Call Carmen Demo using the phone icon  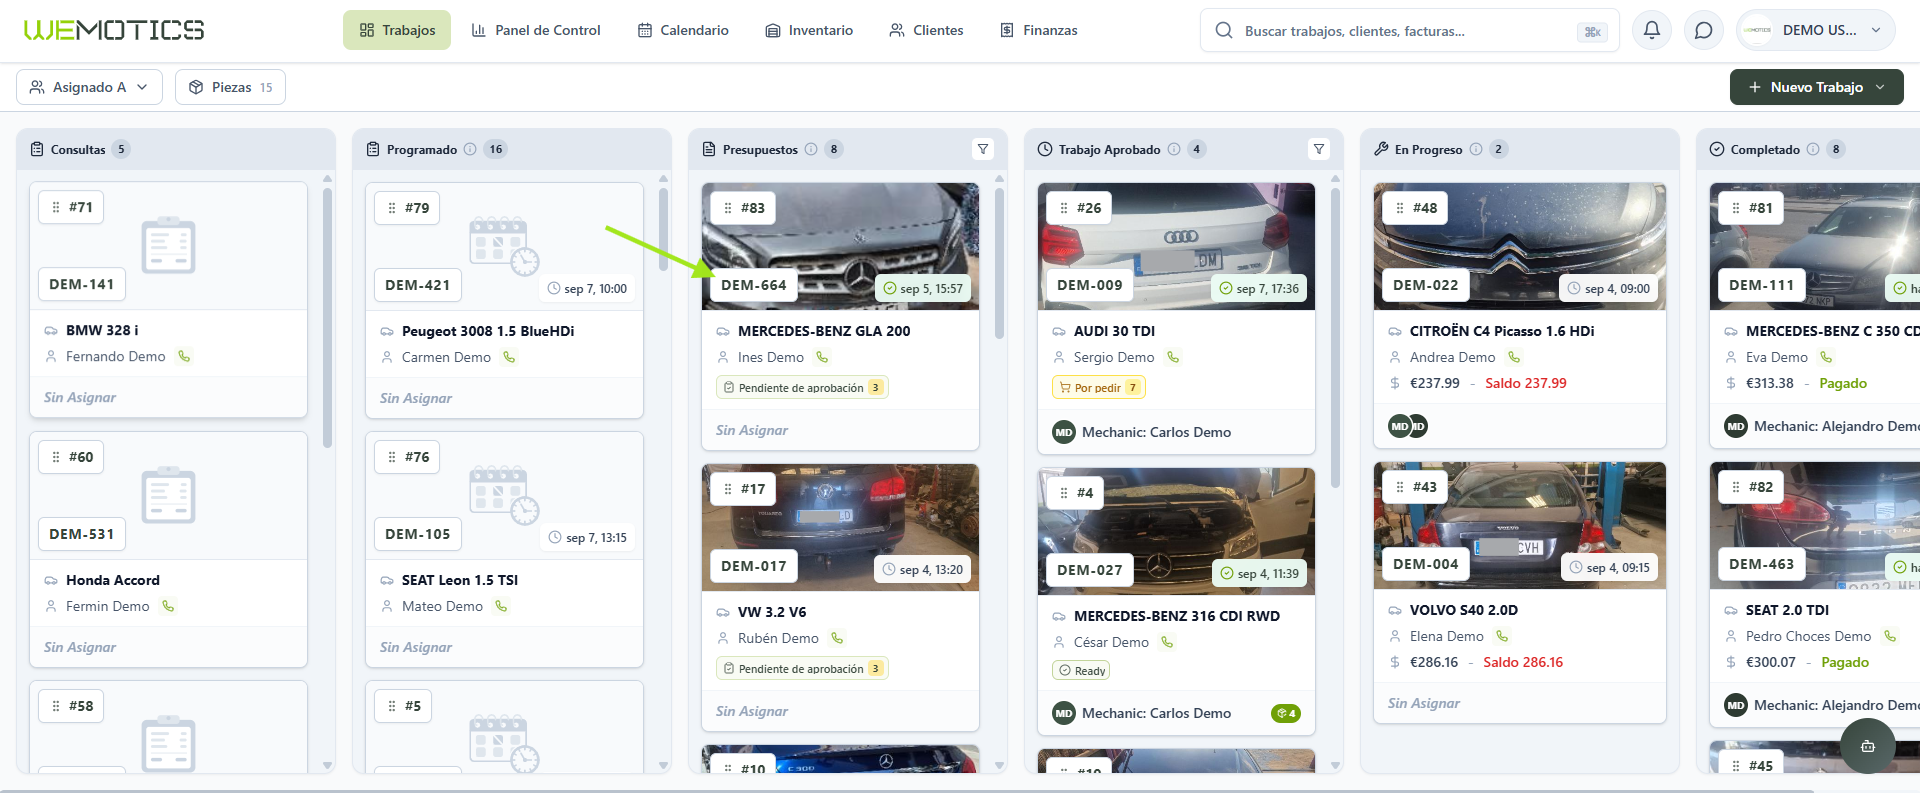pyautogui.click(x=509, y=357)
